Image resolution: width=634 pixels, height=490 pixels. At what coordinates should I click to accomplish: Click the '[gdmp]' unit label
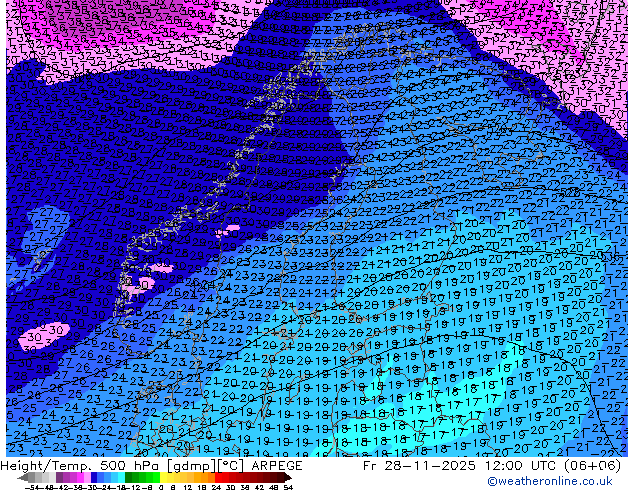tap(191, 466)
